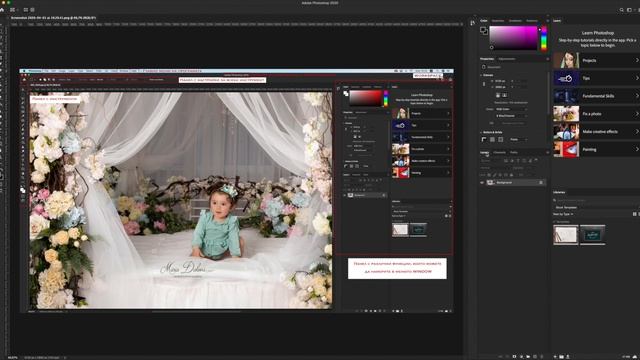
Task: Open Fundamental Skills in Learn panel
Action: tap(596, 96)
